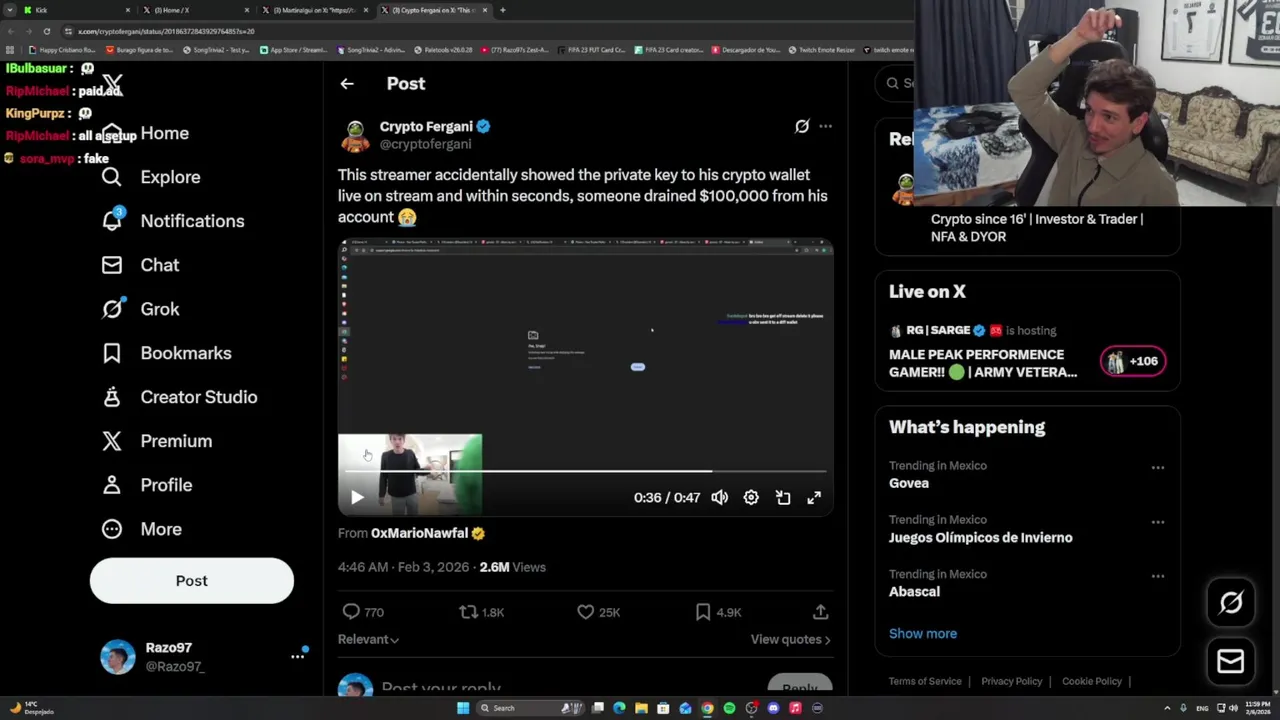Image resolution: width=1280 pixels, height=720 pixels.
Task: Open MALE PEAK PERFORMANCE GAMER live title
Action: pyautogui.click(x=983, y=363)
